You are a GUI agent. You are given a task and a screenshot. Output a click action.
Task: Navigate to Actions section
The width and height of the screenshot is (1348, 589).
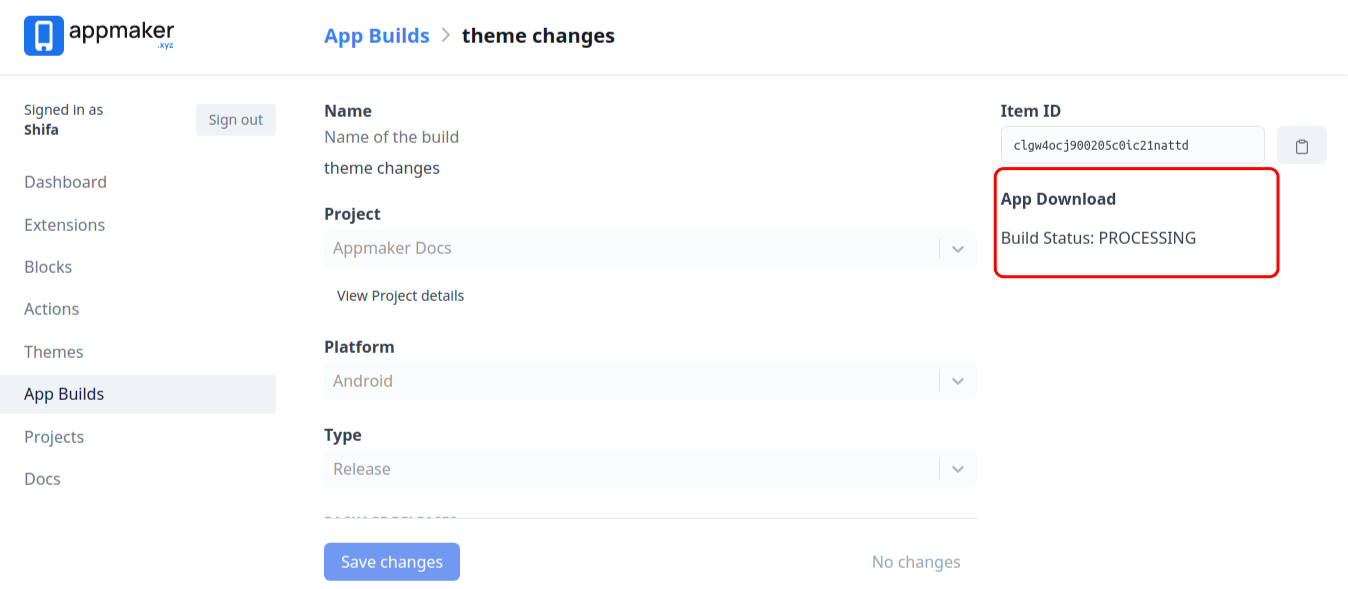[51, 309]
